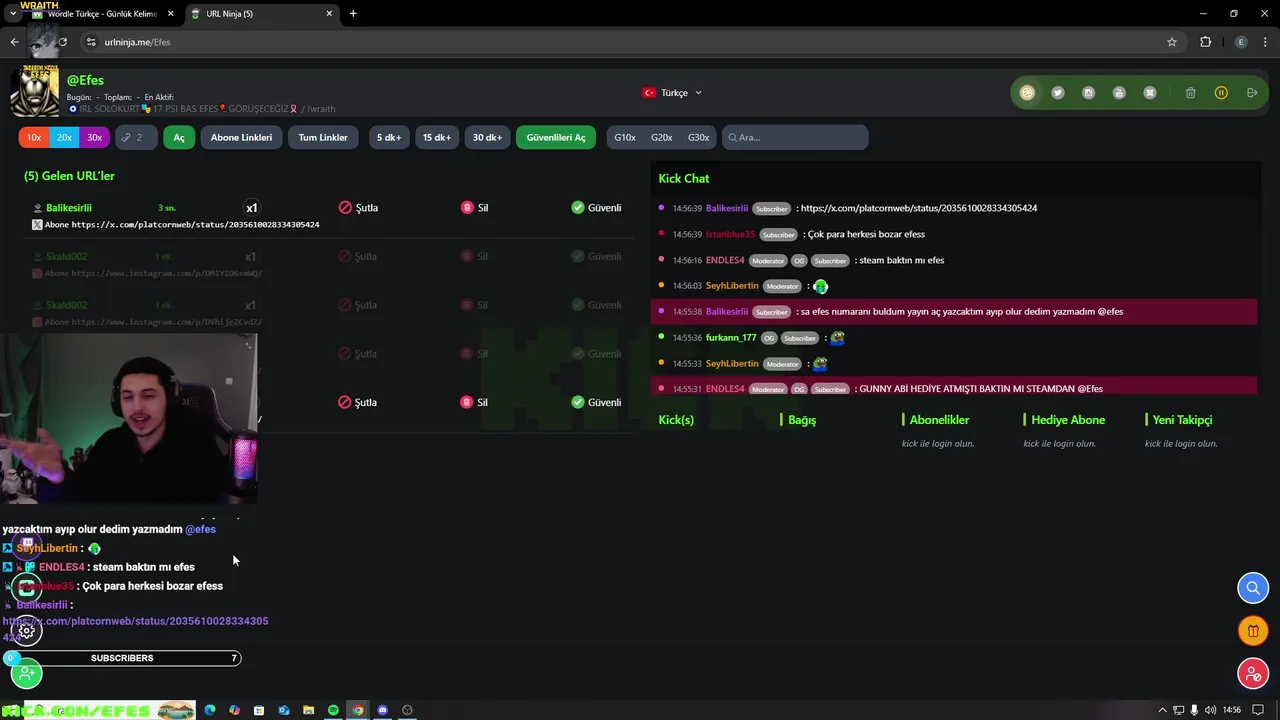This screenshot has width=1280, height=720.
Task: Click furkann_177 username in Kick Chat
Action: (x=731, y=338)
